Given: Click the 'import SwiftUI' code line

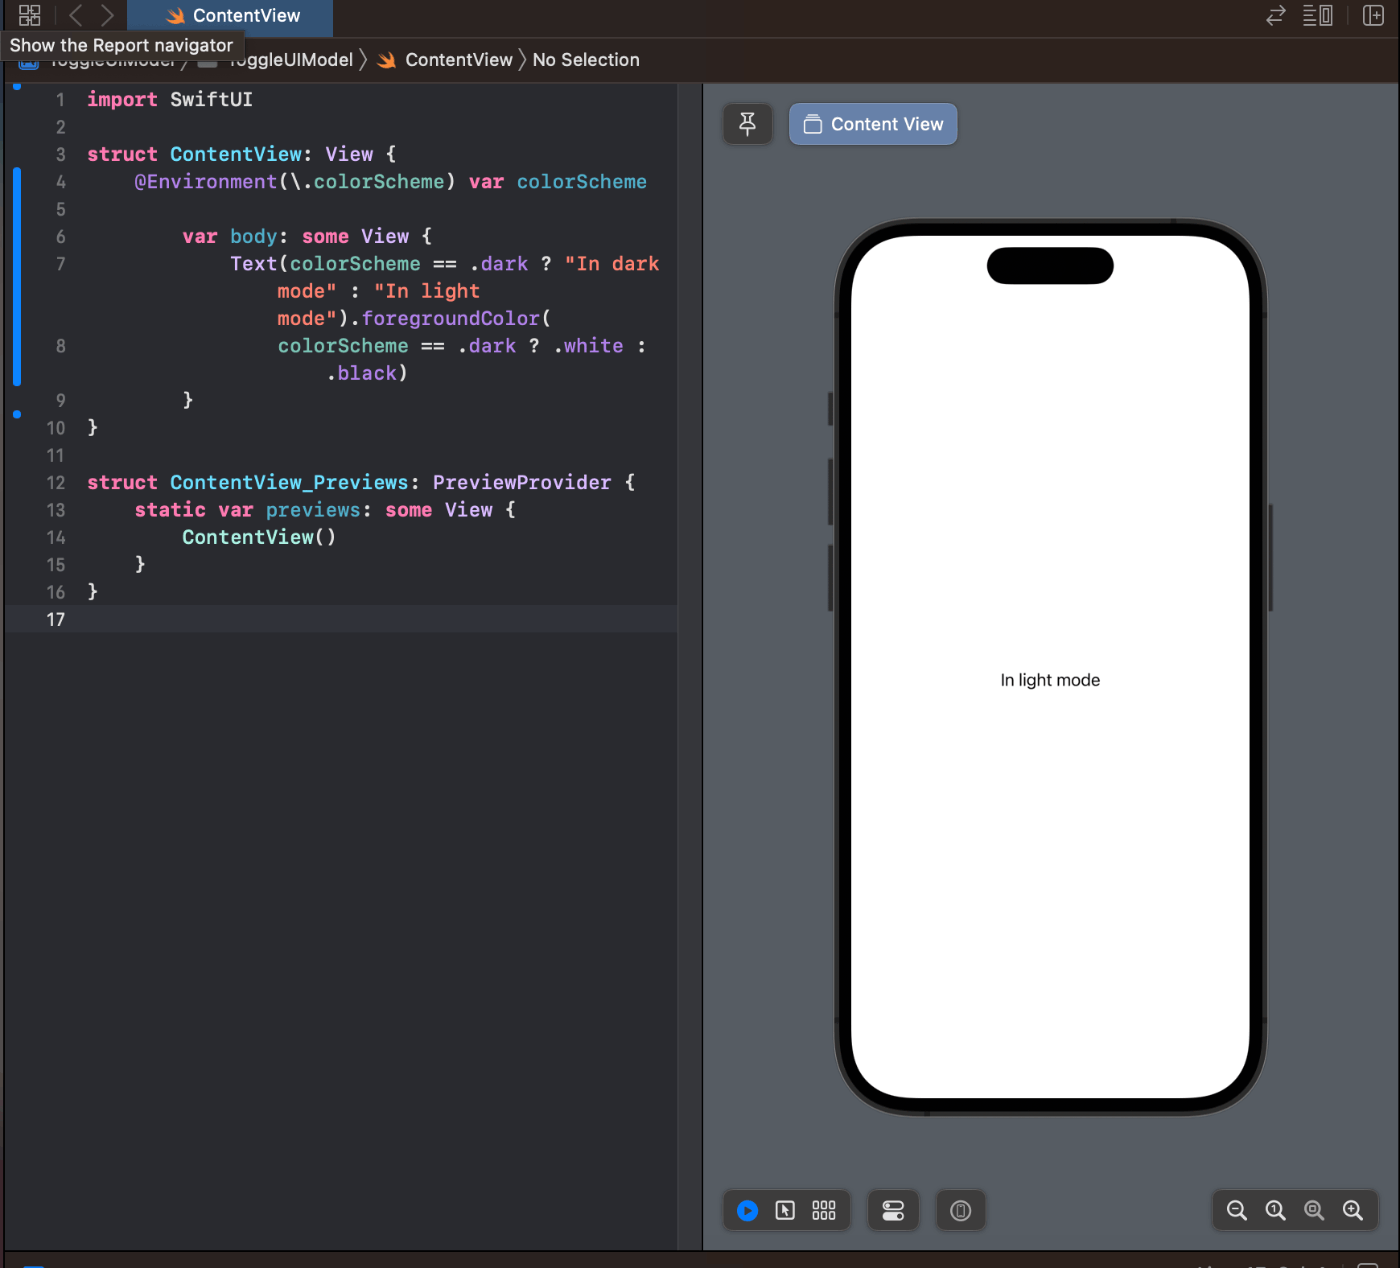Looking at the screenshot, I should coord(170,99).
